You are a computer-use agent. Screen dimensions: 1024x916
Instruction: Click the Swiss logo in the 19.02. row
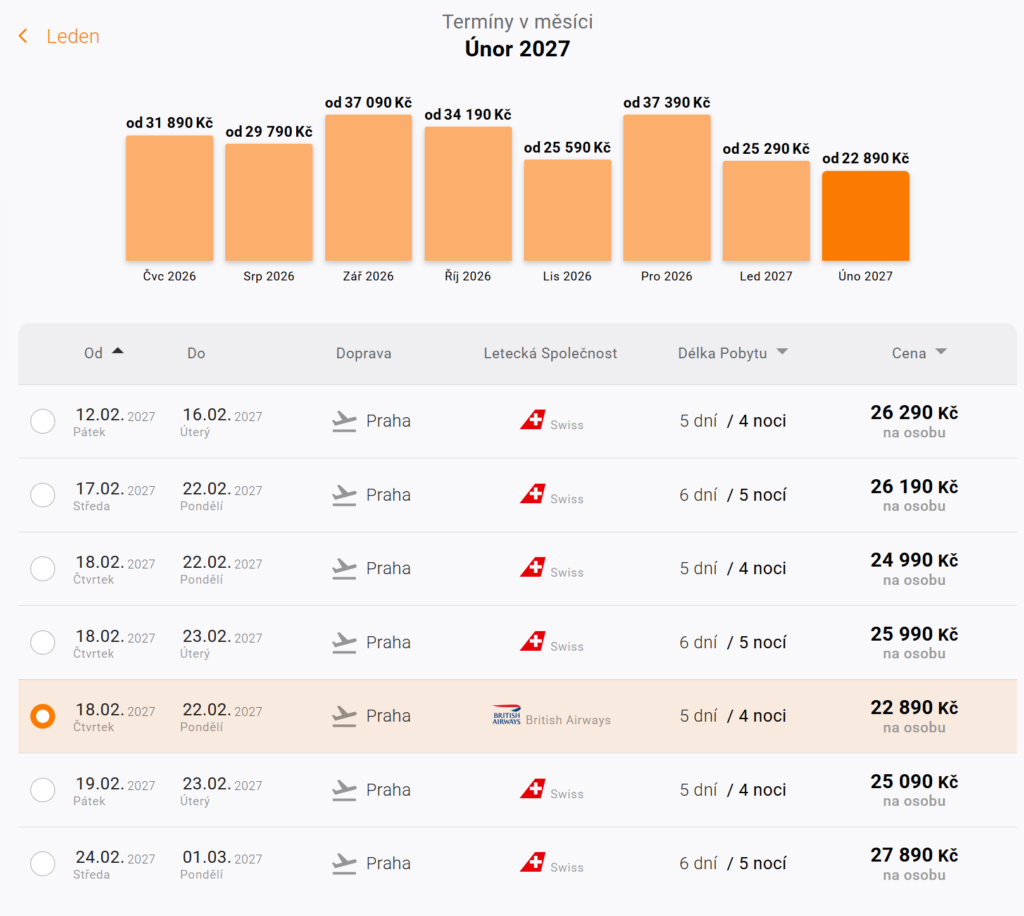coord(532,789)
